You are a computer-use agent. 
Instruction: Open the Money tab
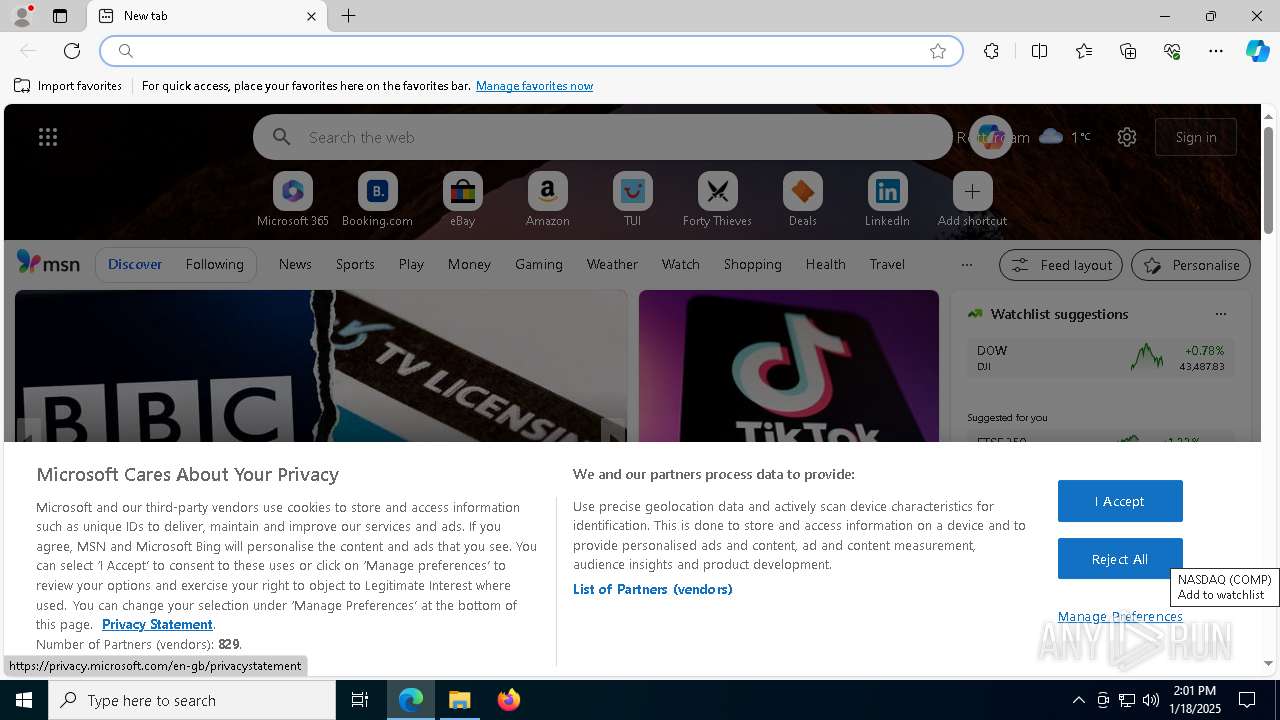(469, 264)
